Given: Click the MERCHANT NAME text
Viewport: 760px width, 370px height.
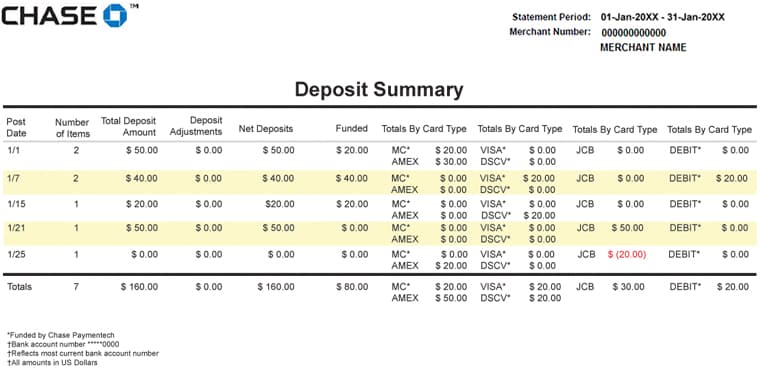Looking at the screenshot, I should click(643, 48).
